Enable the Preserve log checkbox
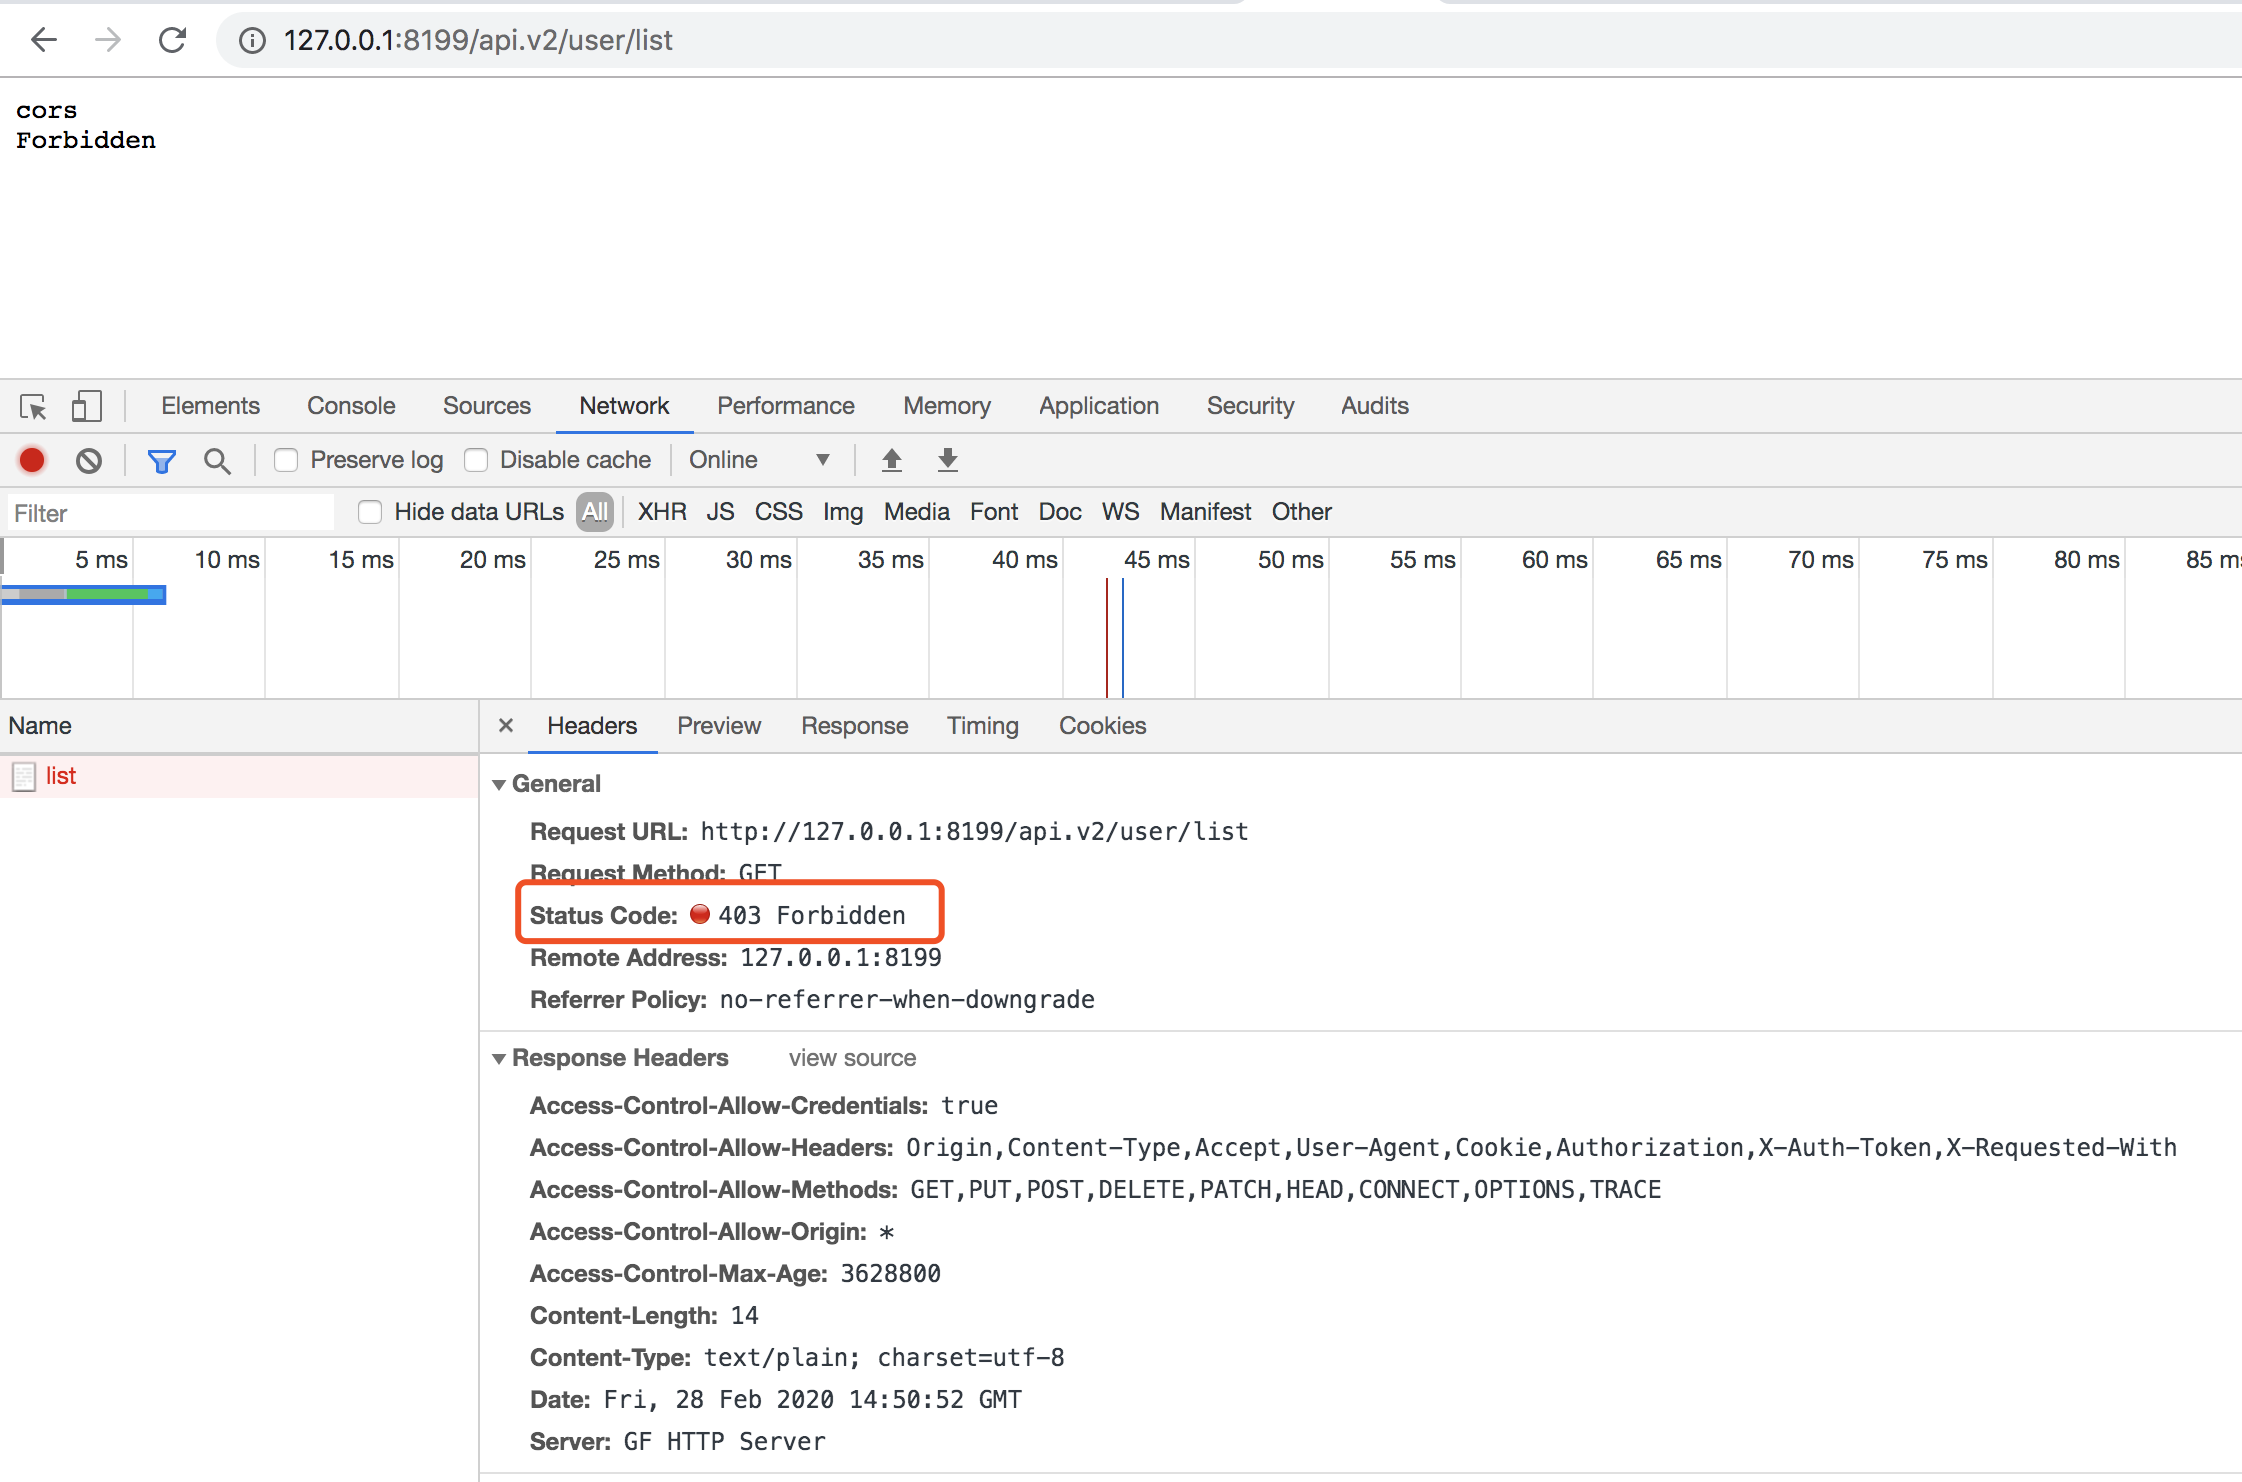The height and width of the screenshot is (1482, 2242). pos(287,460)
